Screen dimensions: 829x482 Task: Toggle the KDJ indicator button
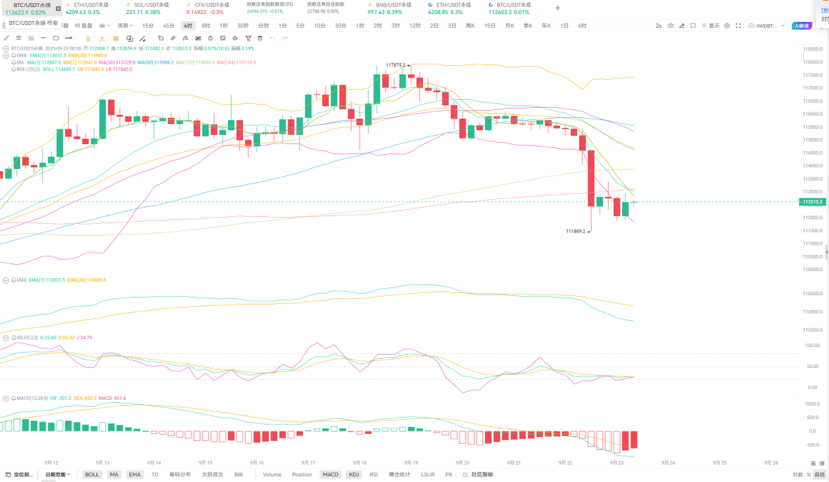click(354, 475)
